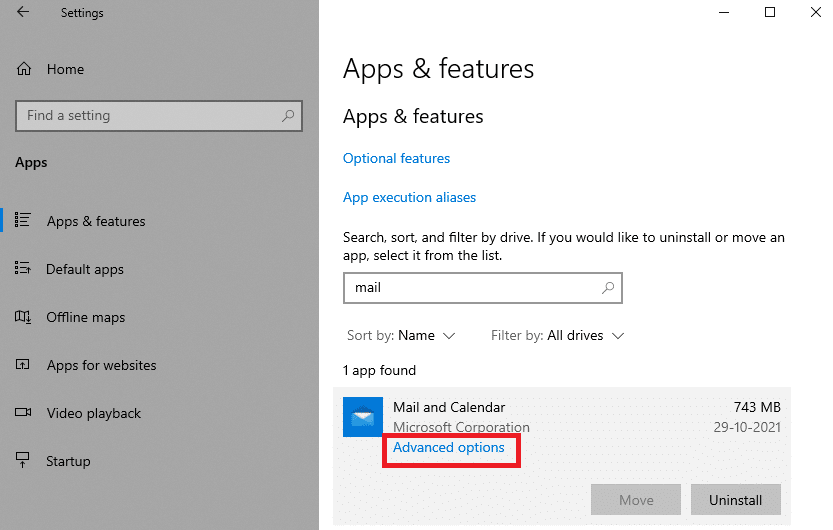Go to Offline maps settings
This screenshot has width=833, height=530.
click(86, 317)
